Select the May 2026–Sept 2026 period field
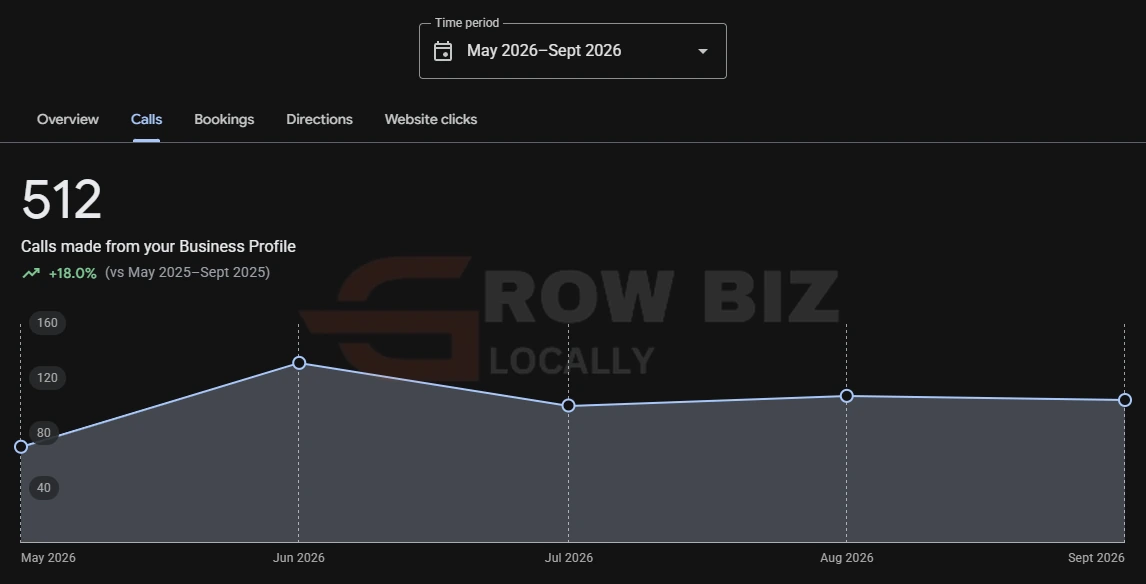This screenshot has width=1146, height=584. point(572,51)
